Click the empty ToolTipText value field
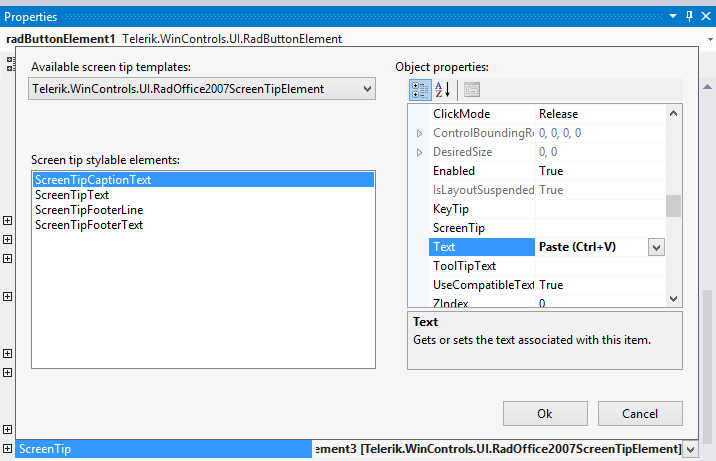Image resolution: width=716 pixels, height=461 pixels. click(x=600, y=266)
